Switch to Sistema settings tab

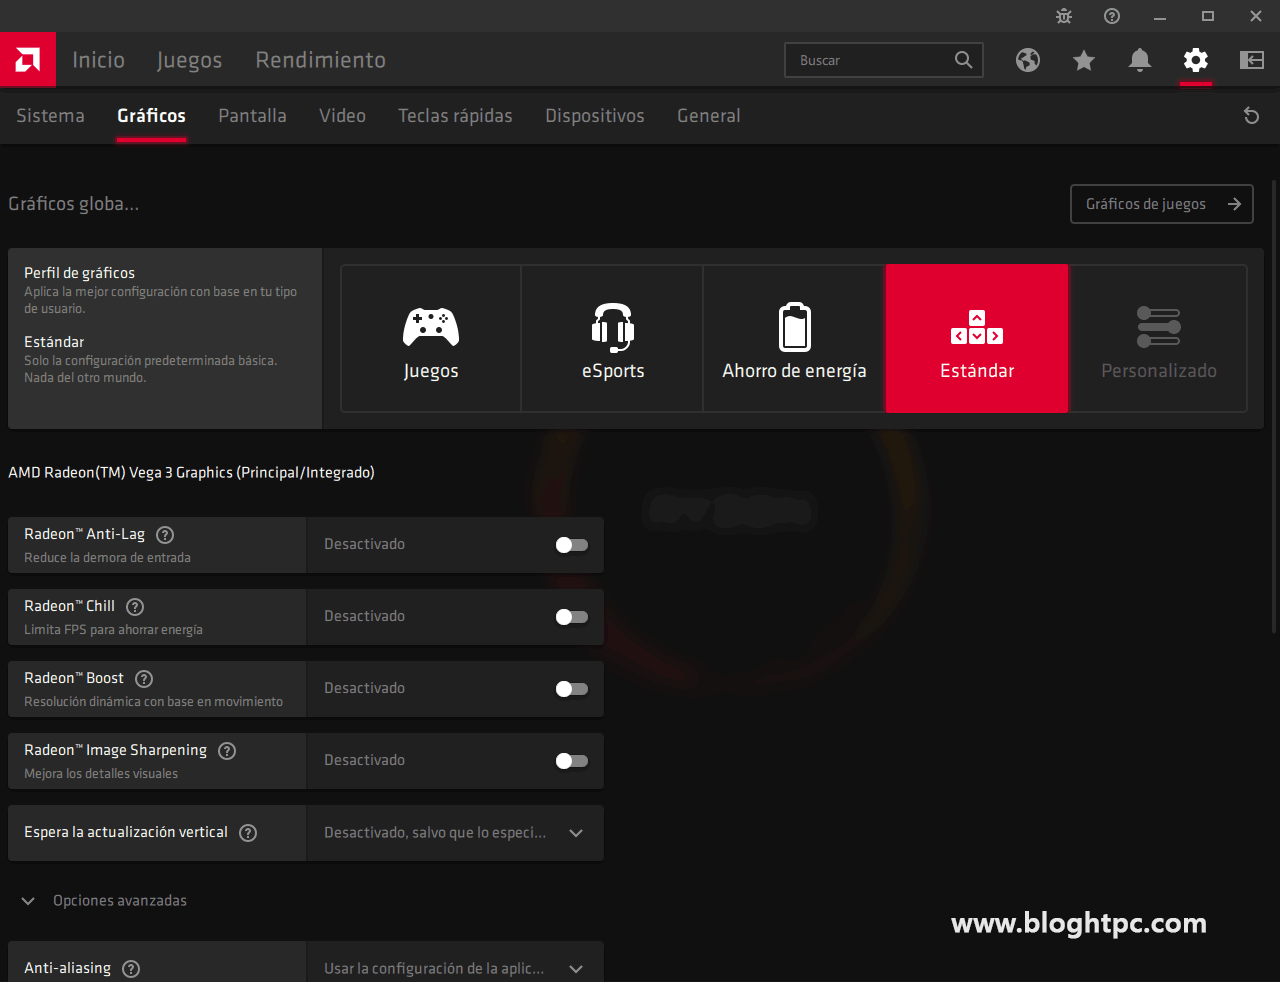tap(50, 116)
